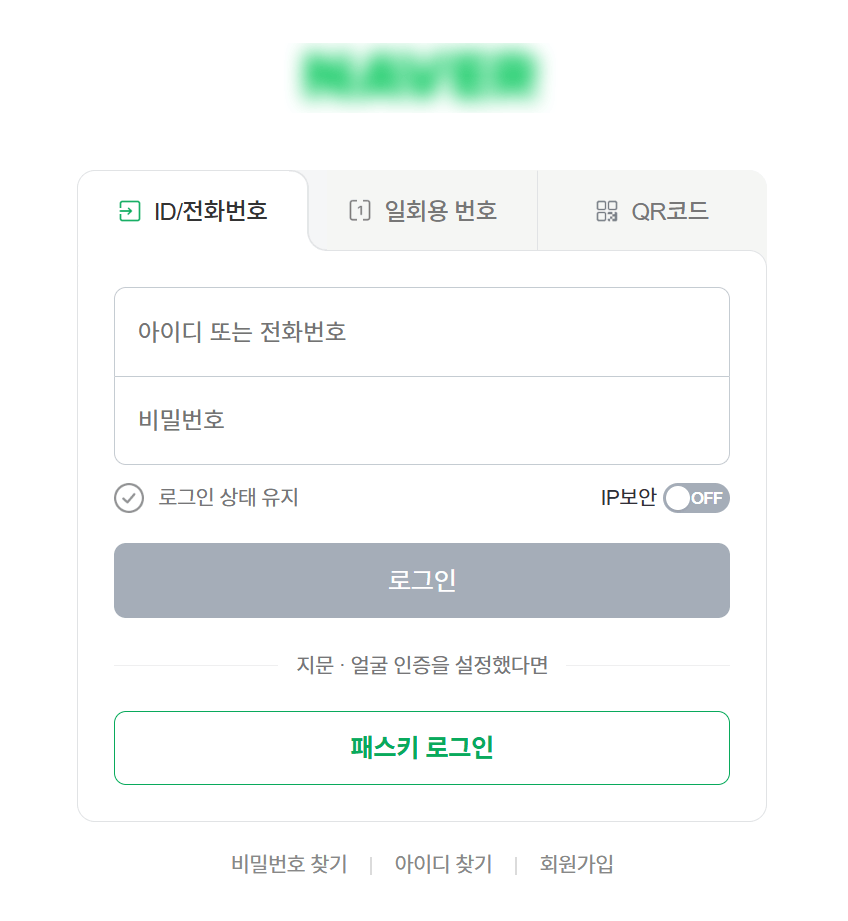Switch to the ID/전화번호 tab
This screenshot has width=848, height=921.
(x=194, y=211)
